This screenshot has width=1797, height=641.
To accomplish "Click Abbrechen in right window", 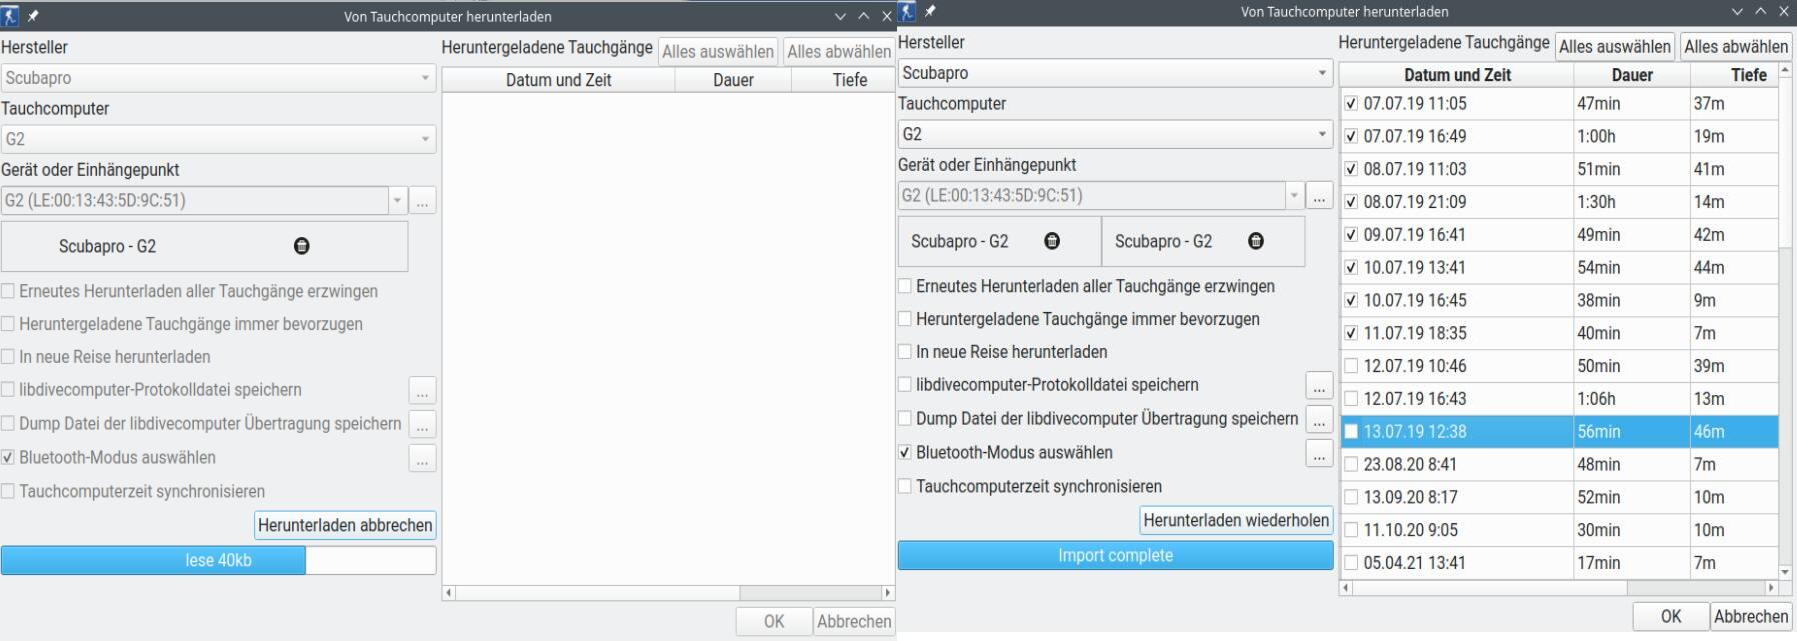I will click(x=1751, y=616).
